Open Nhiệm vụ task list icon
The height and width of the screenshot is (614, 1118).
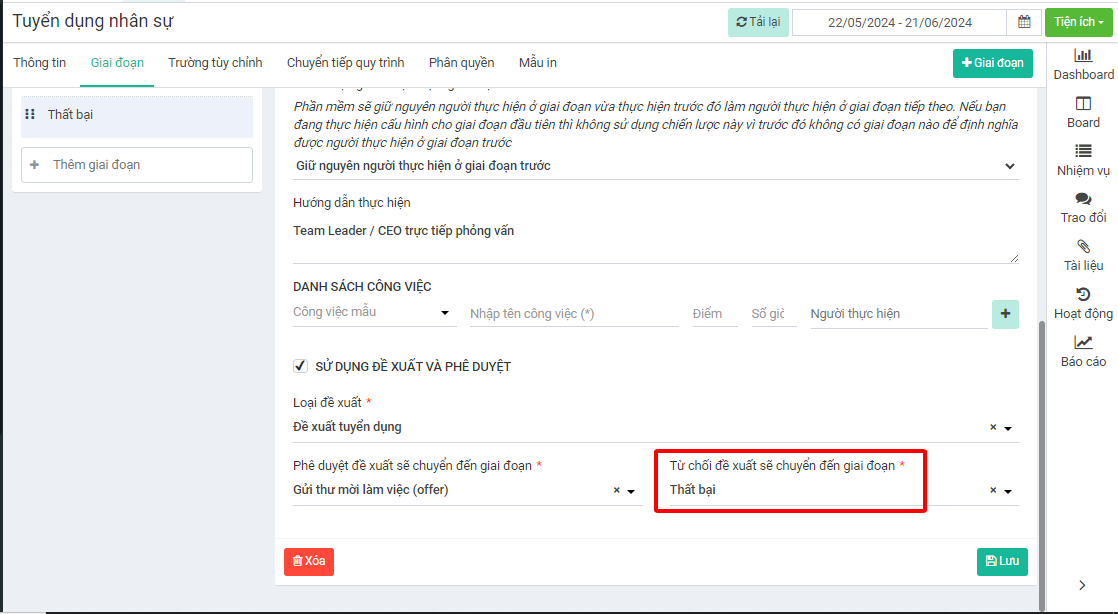(1083, 152)
